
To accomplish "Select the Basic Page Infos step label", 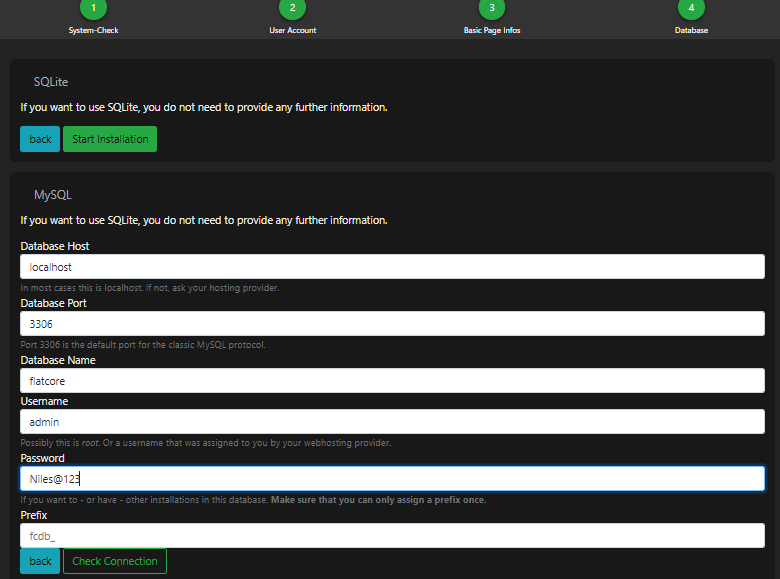I will (491, 31).
